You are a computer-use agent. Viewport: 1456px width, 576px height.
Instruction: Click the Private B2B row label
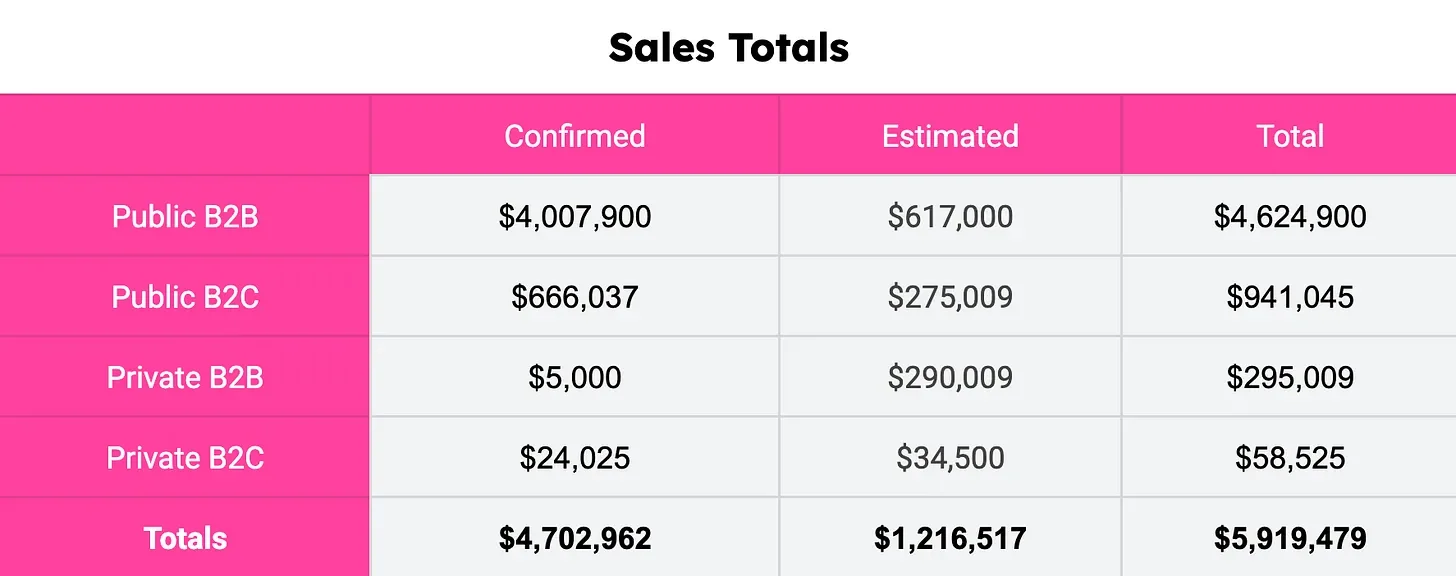tap(185, 377)
